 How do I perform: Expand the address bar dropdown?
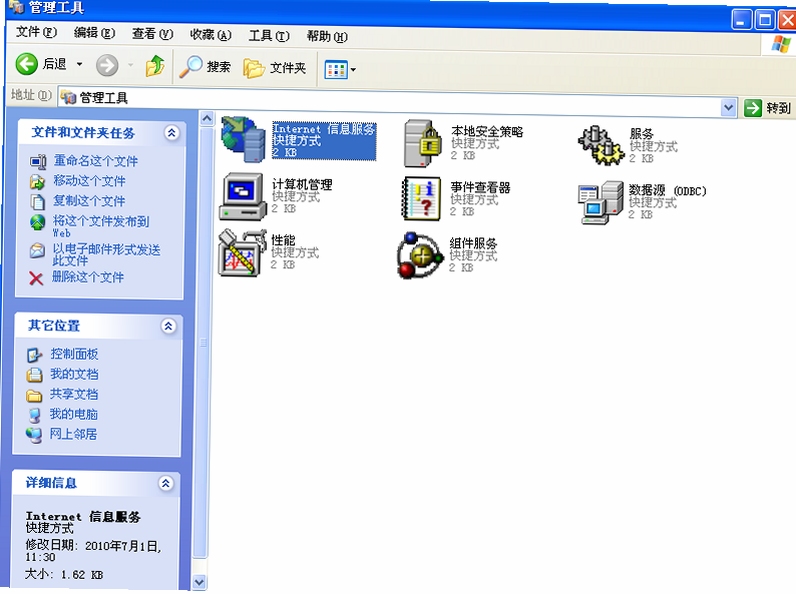(728, 107)
